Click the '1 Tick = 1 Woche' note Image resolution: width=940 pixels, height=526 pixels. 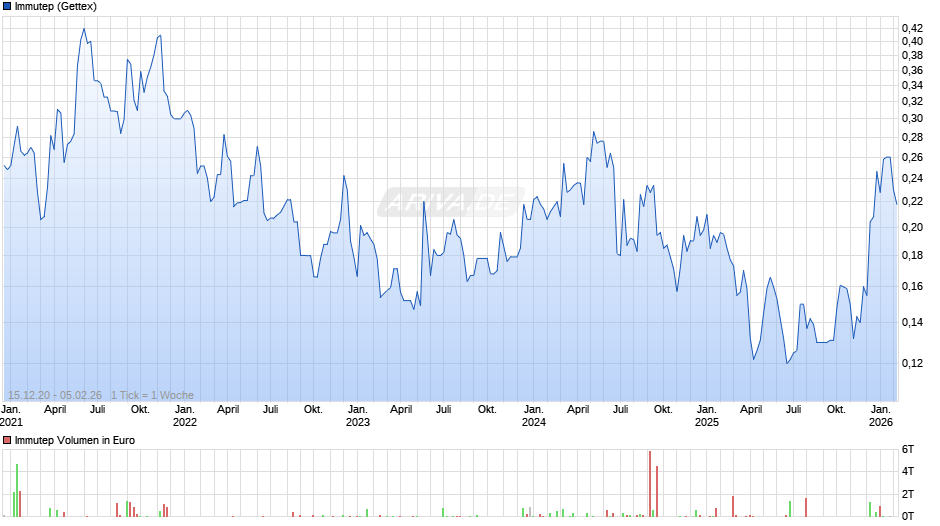[x=152, y=395]
